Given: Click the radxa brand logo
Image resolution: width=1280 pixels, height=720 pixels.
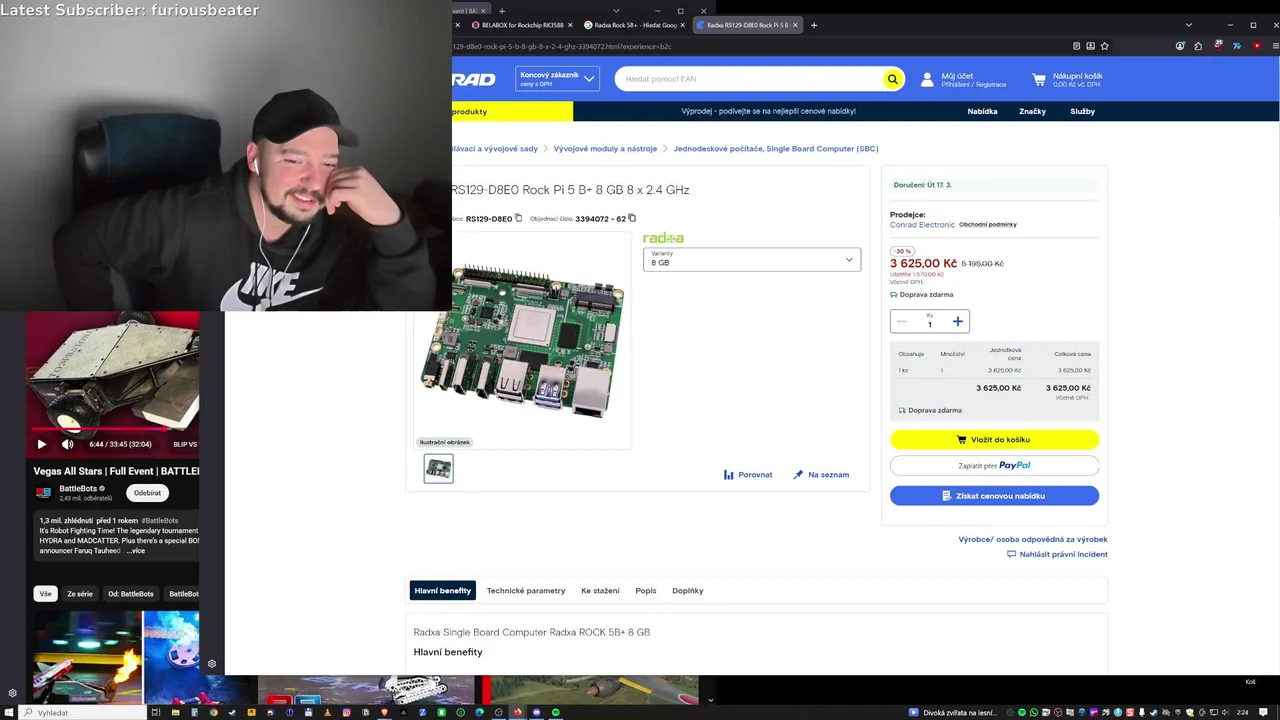Looking at the screenshot, I should tap(663, 238).
